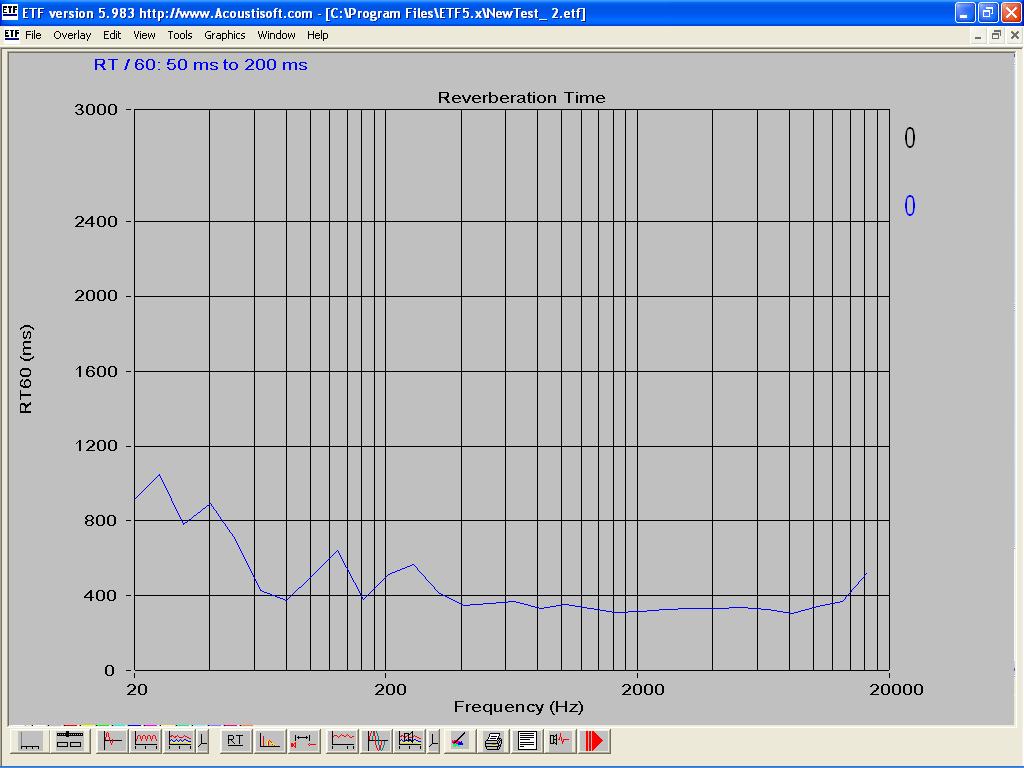The height and width of the screenshot is (768, 1024).
Task: Click the ETF document icon in the menu bar
Action: tap(11, 35)
